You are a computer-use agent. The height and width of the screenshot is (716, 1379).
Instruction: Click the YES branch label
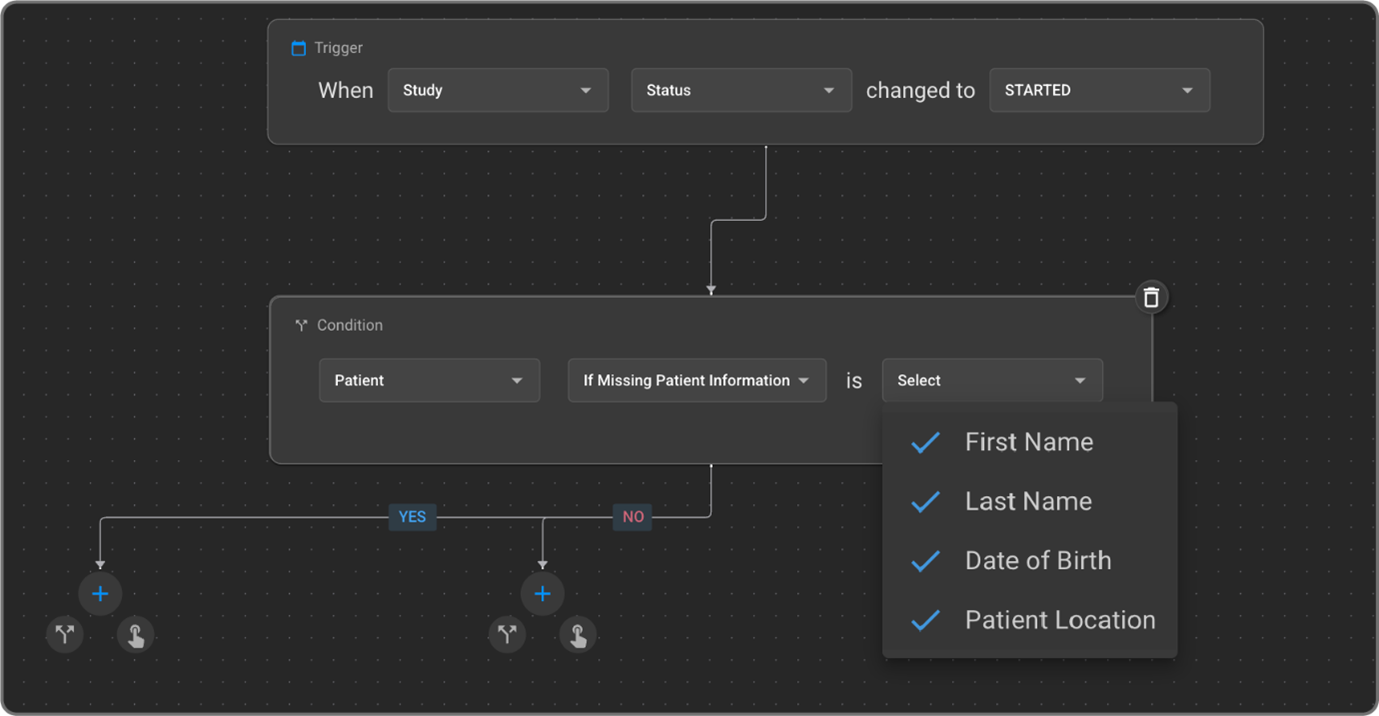(x=412, y=517)
